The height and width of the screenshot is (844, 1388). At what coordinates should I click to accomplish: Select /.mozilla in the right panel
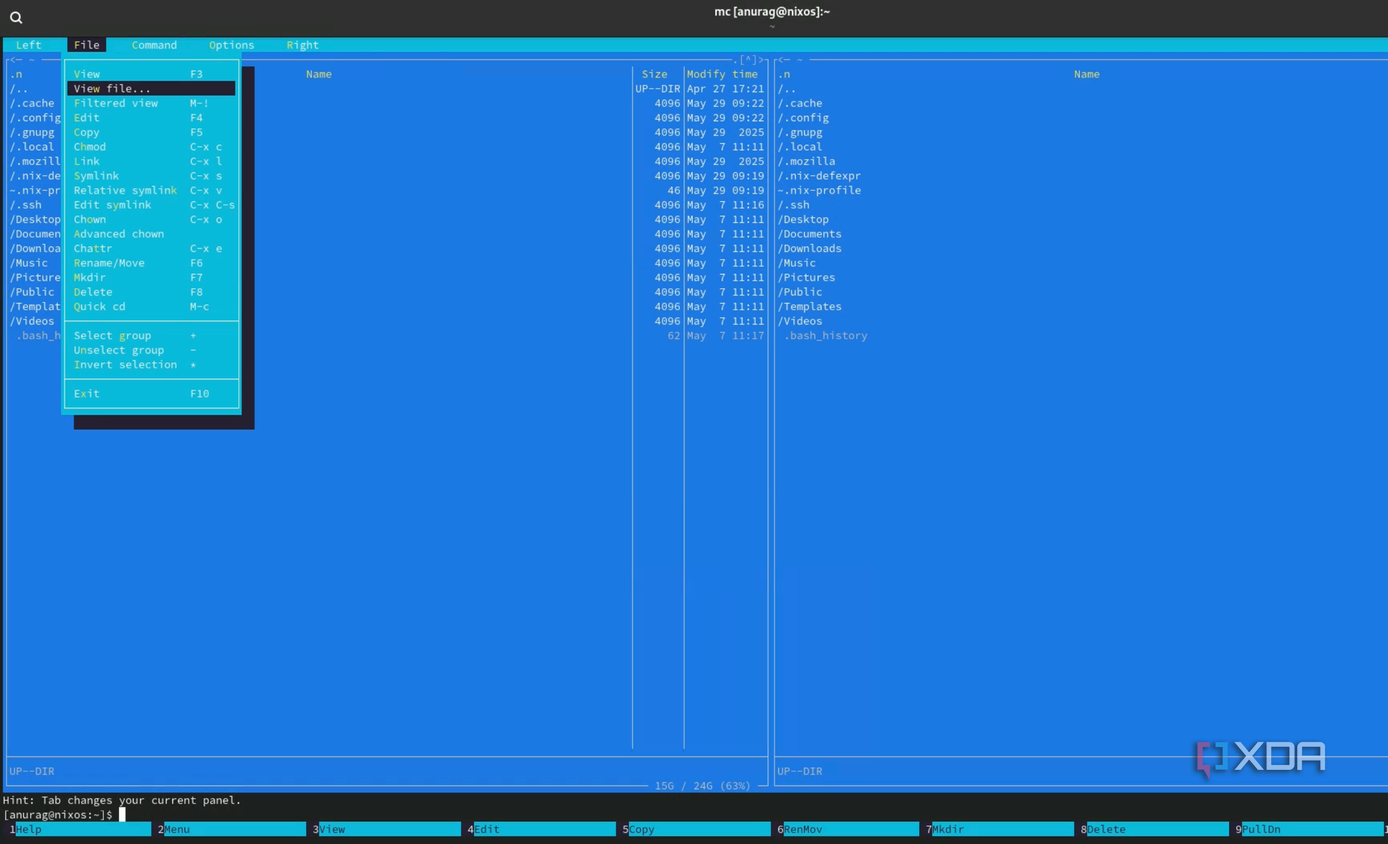(x=806, y=161)
